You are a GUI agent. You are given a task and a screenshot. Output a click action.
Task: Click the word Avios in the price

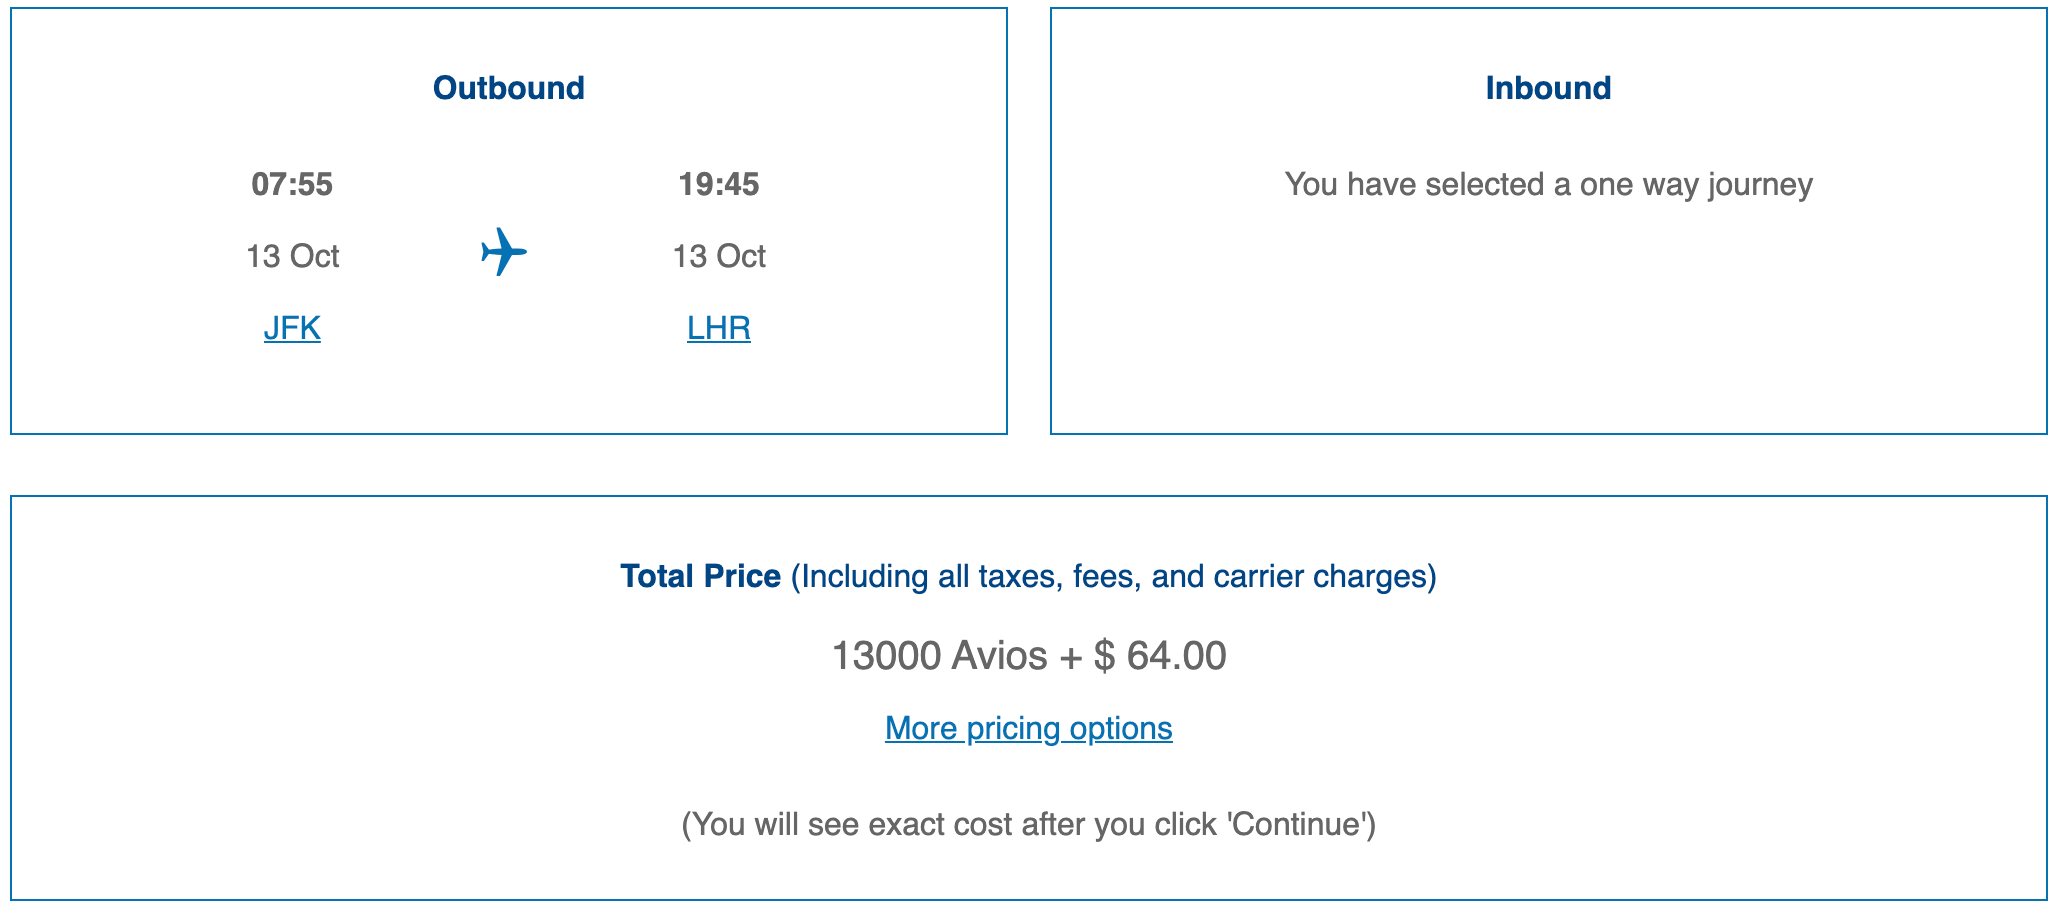[x=999, y=656]
